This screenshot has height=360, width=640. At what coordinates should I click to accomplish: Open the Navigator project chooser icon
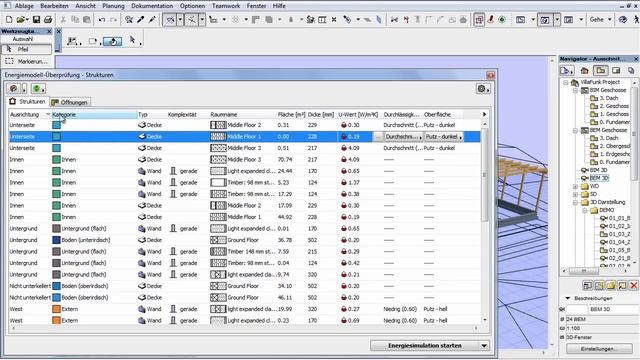pos(567,71)
